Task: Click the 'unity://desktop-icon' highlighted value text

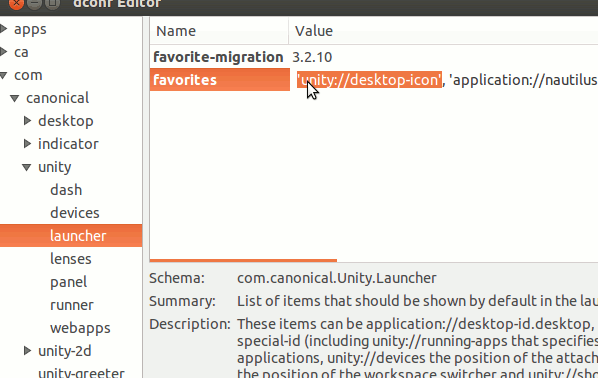Action: 369,80
